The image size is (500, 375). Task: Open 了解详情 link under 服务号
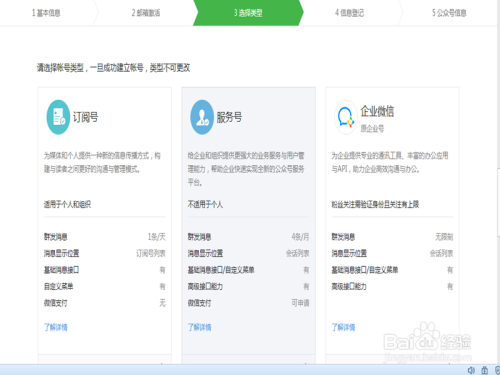[x=199, y=327]
